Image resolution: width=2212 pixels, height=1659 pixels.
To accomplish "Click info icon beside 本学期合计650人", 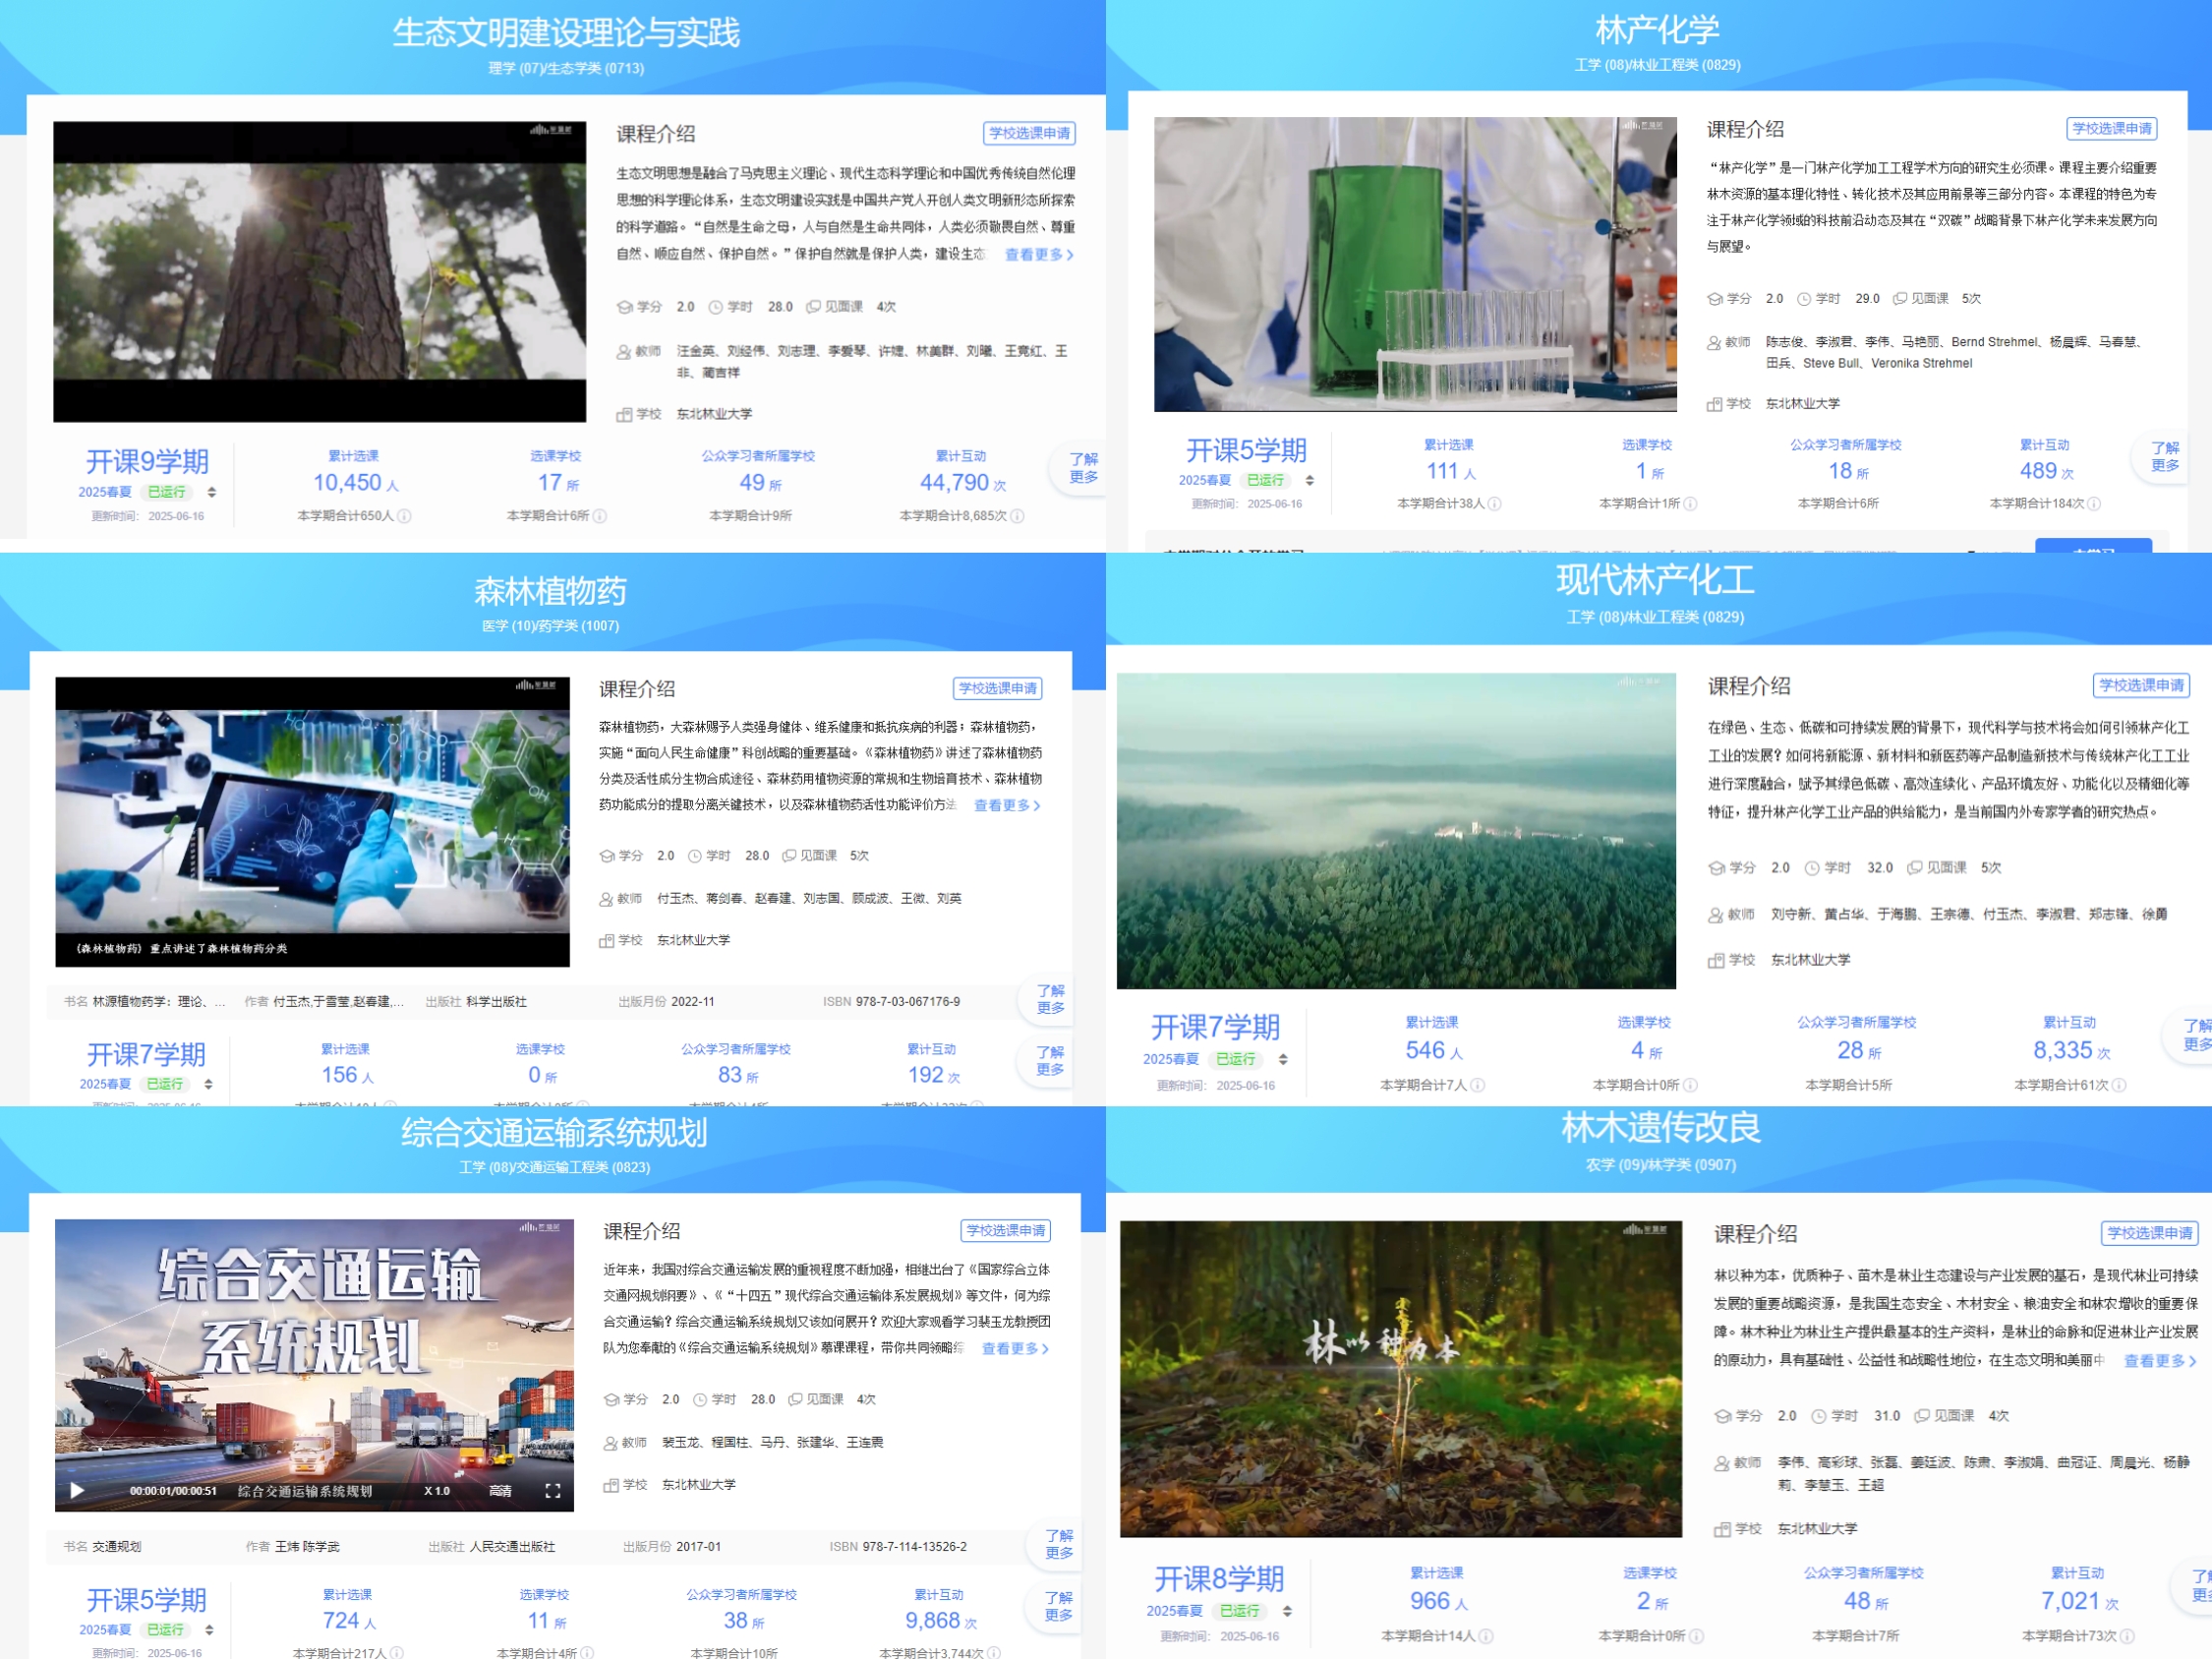I will click(404, 516).
